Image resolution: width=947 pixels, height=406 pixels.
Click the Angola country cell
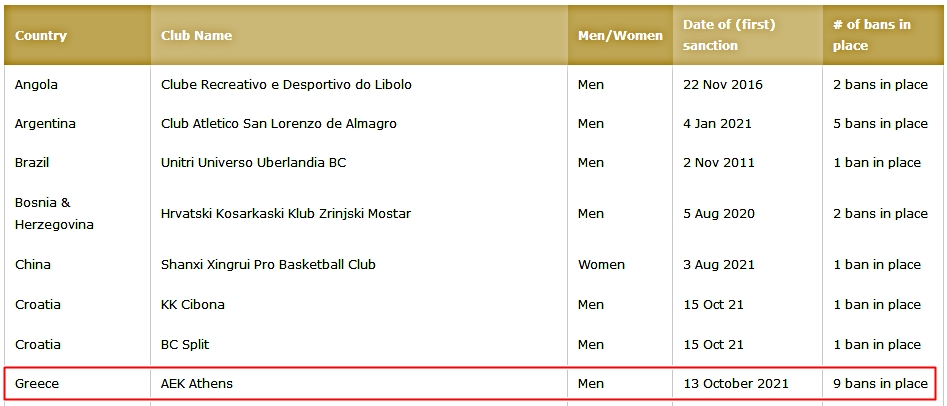[36, 85]
